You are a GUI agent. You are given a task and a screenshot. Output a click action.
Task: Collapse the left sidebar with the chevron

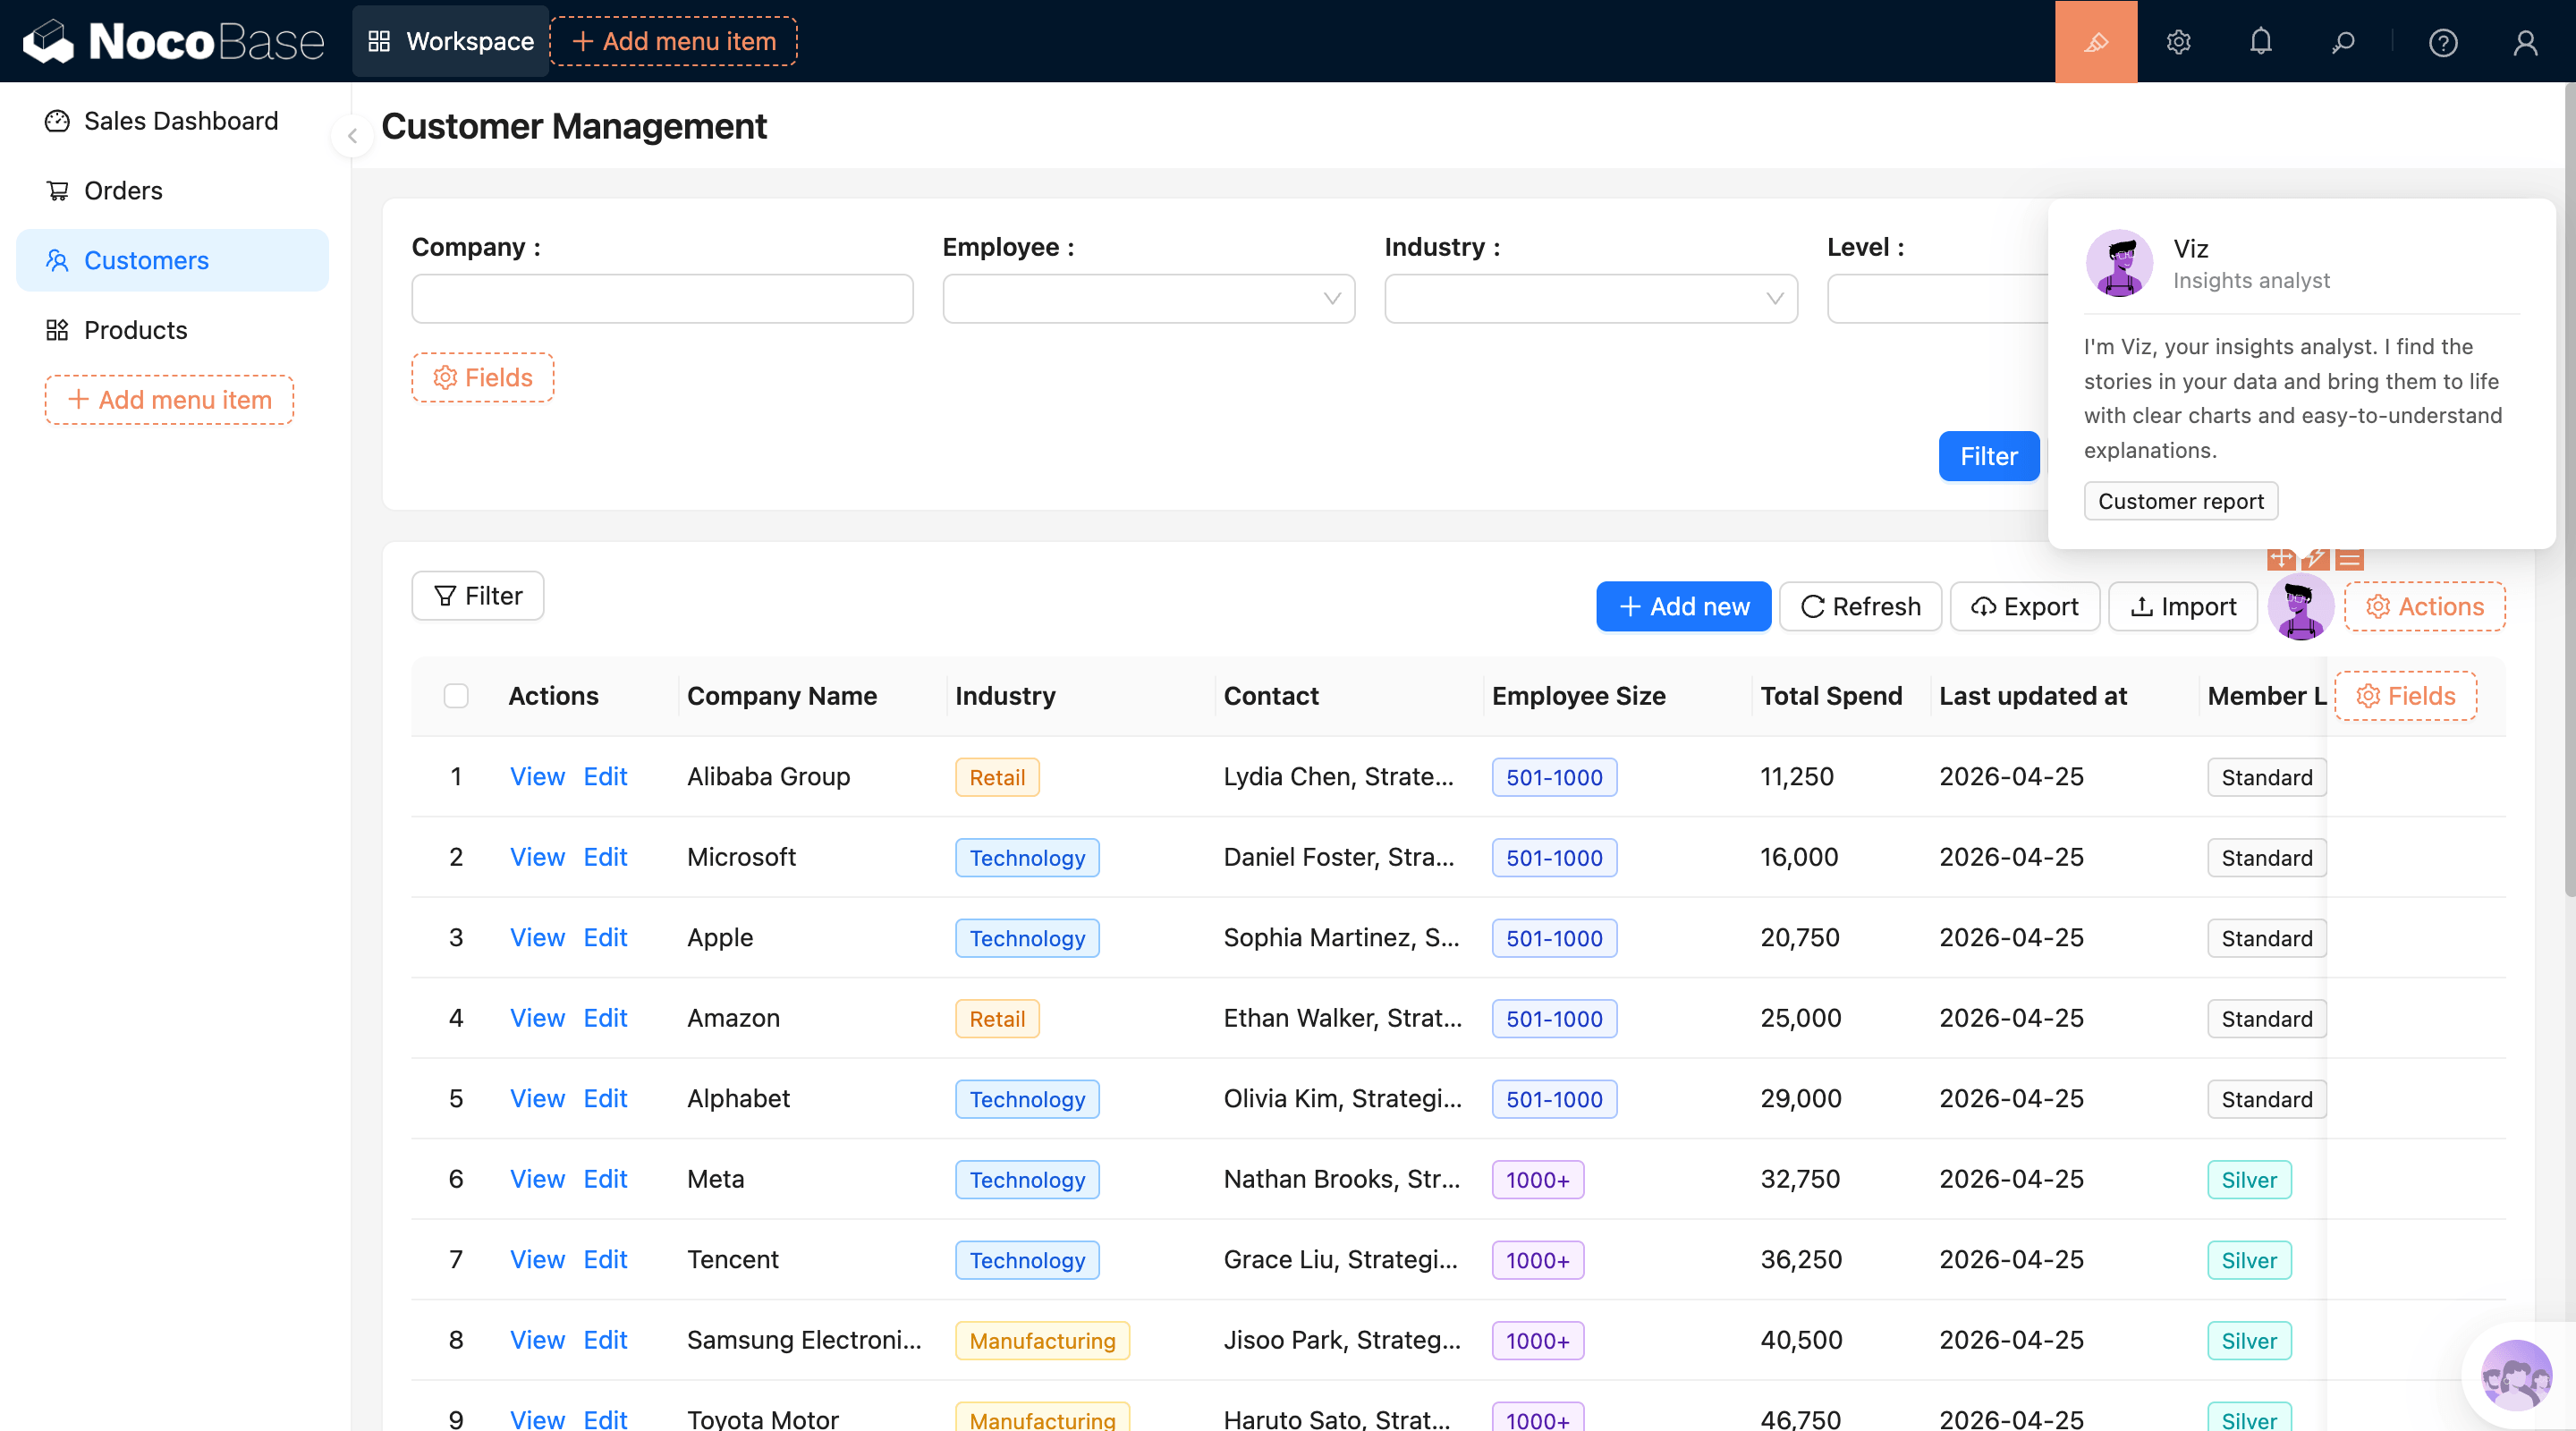click(352, 136)
